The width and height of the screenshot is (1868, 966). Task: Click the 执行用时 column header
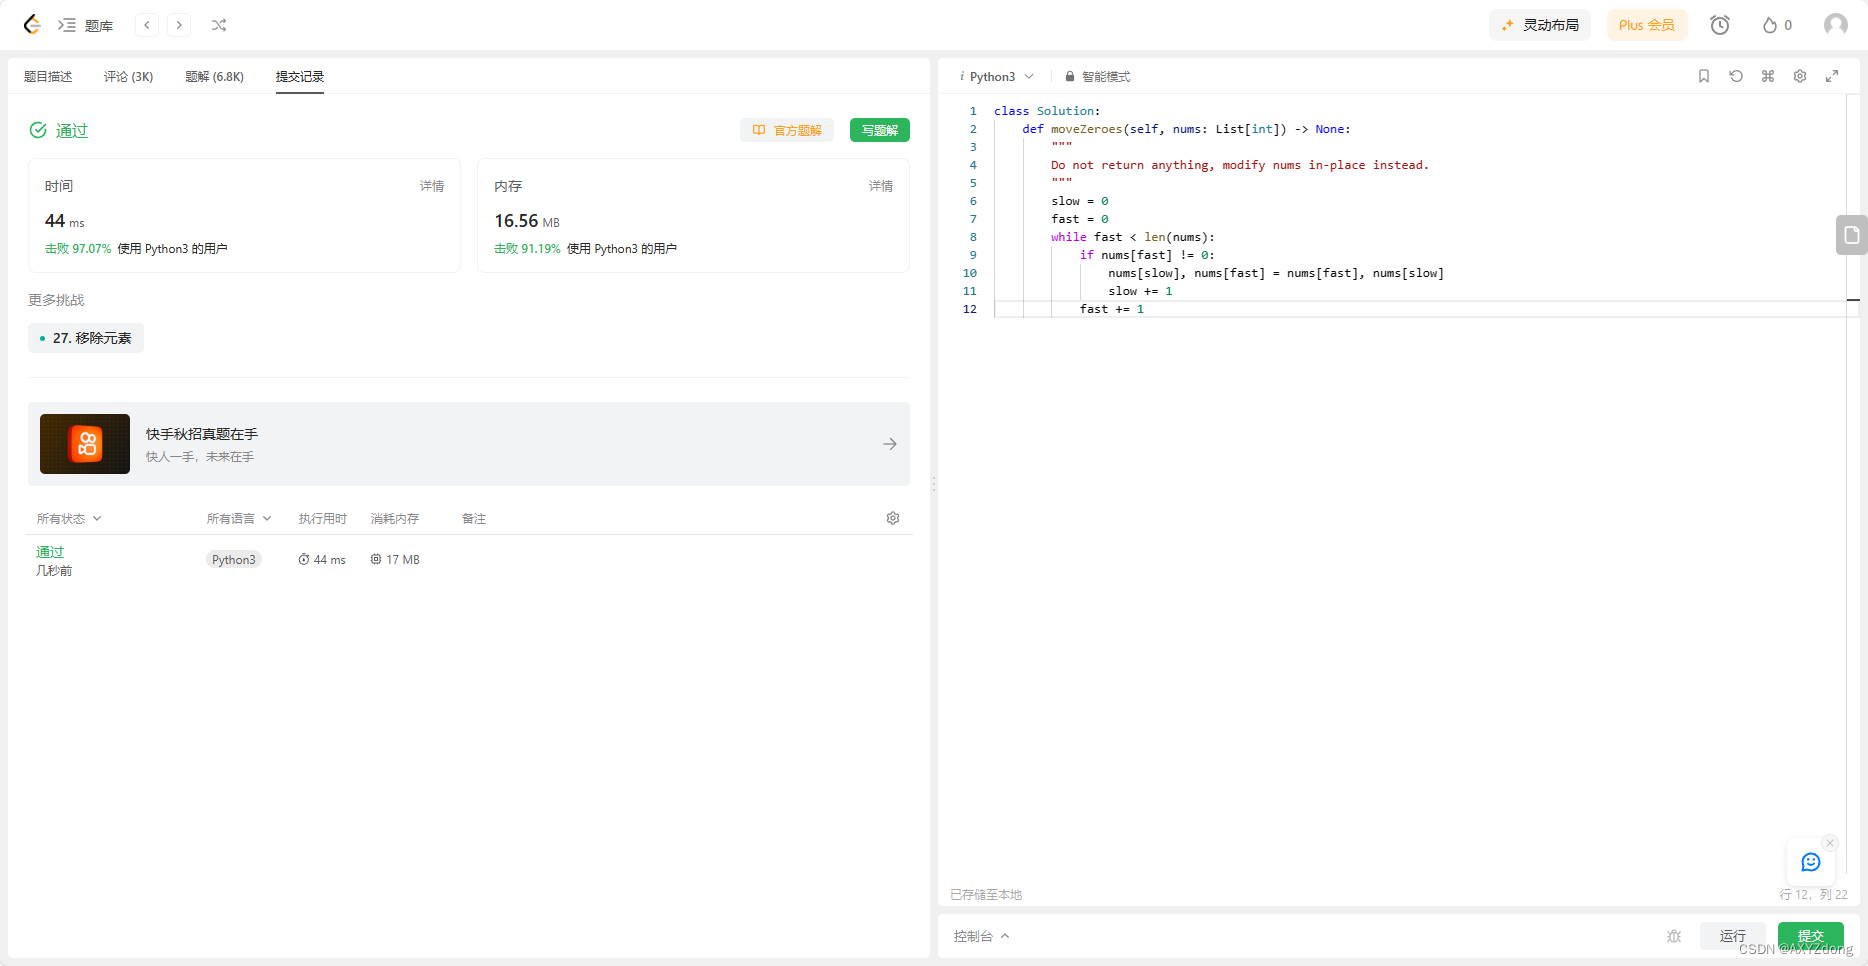click(323, 518)
